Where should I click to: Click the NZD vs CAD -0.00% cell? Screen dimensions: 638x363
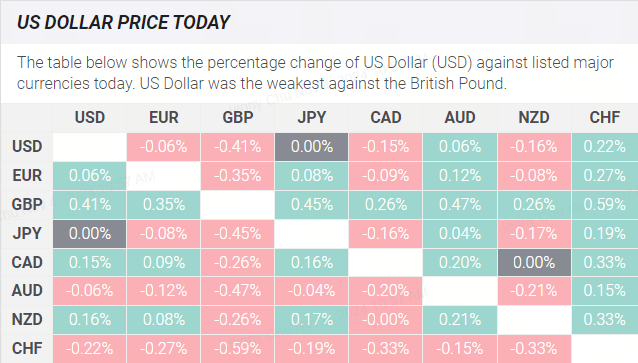pos(386,320)
